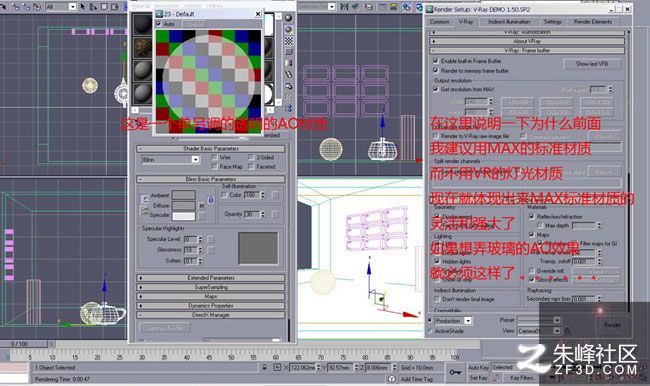This screenshot has width=650, height=386.
Task: Click the Diffuse color swatch
Action: point(184,206)
